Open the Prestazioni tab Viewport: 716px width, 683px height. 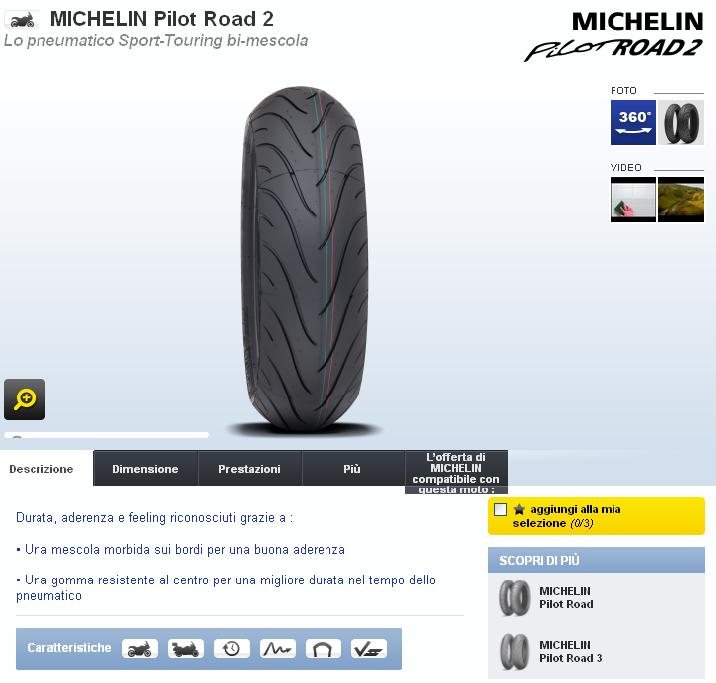coord(249,468)
